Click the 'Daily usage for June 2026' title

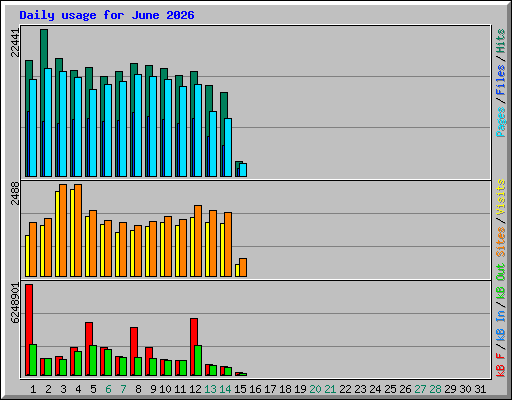point(107,15)
